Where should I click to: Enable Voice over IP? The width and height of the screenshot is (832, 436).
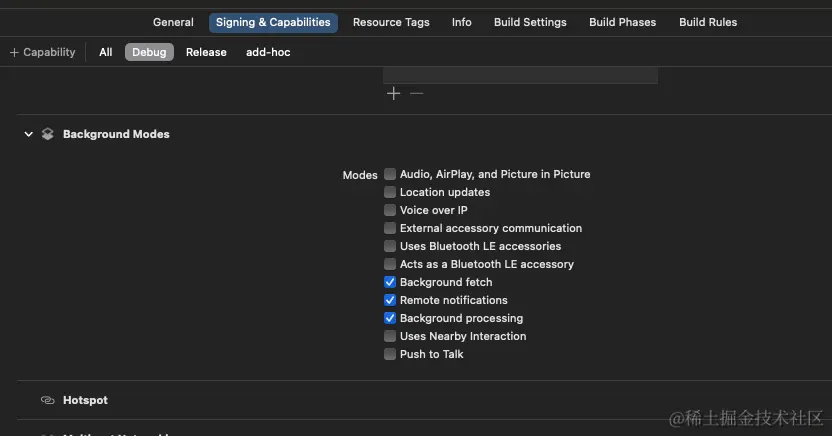(390, 210)
